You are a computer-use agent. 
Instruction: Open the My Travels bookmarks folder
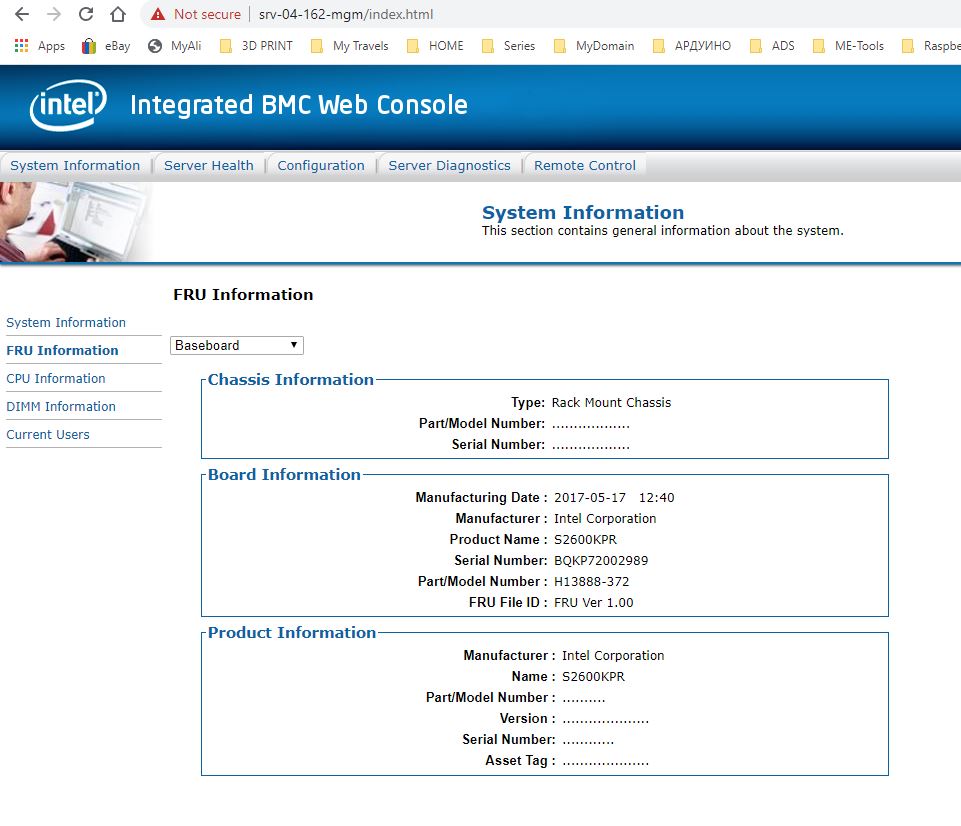coord(350,46)
